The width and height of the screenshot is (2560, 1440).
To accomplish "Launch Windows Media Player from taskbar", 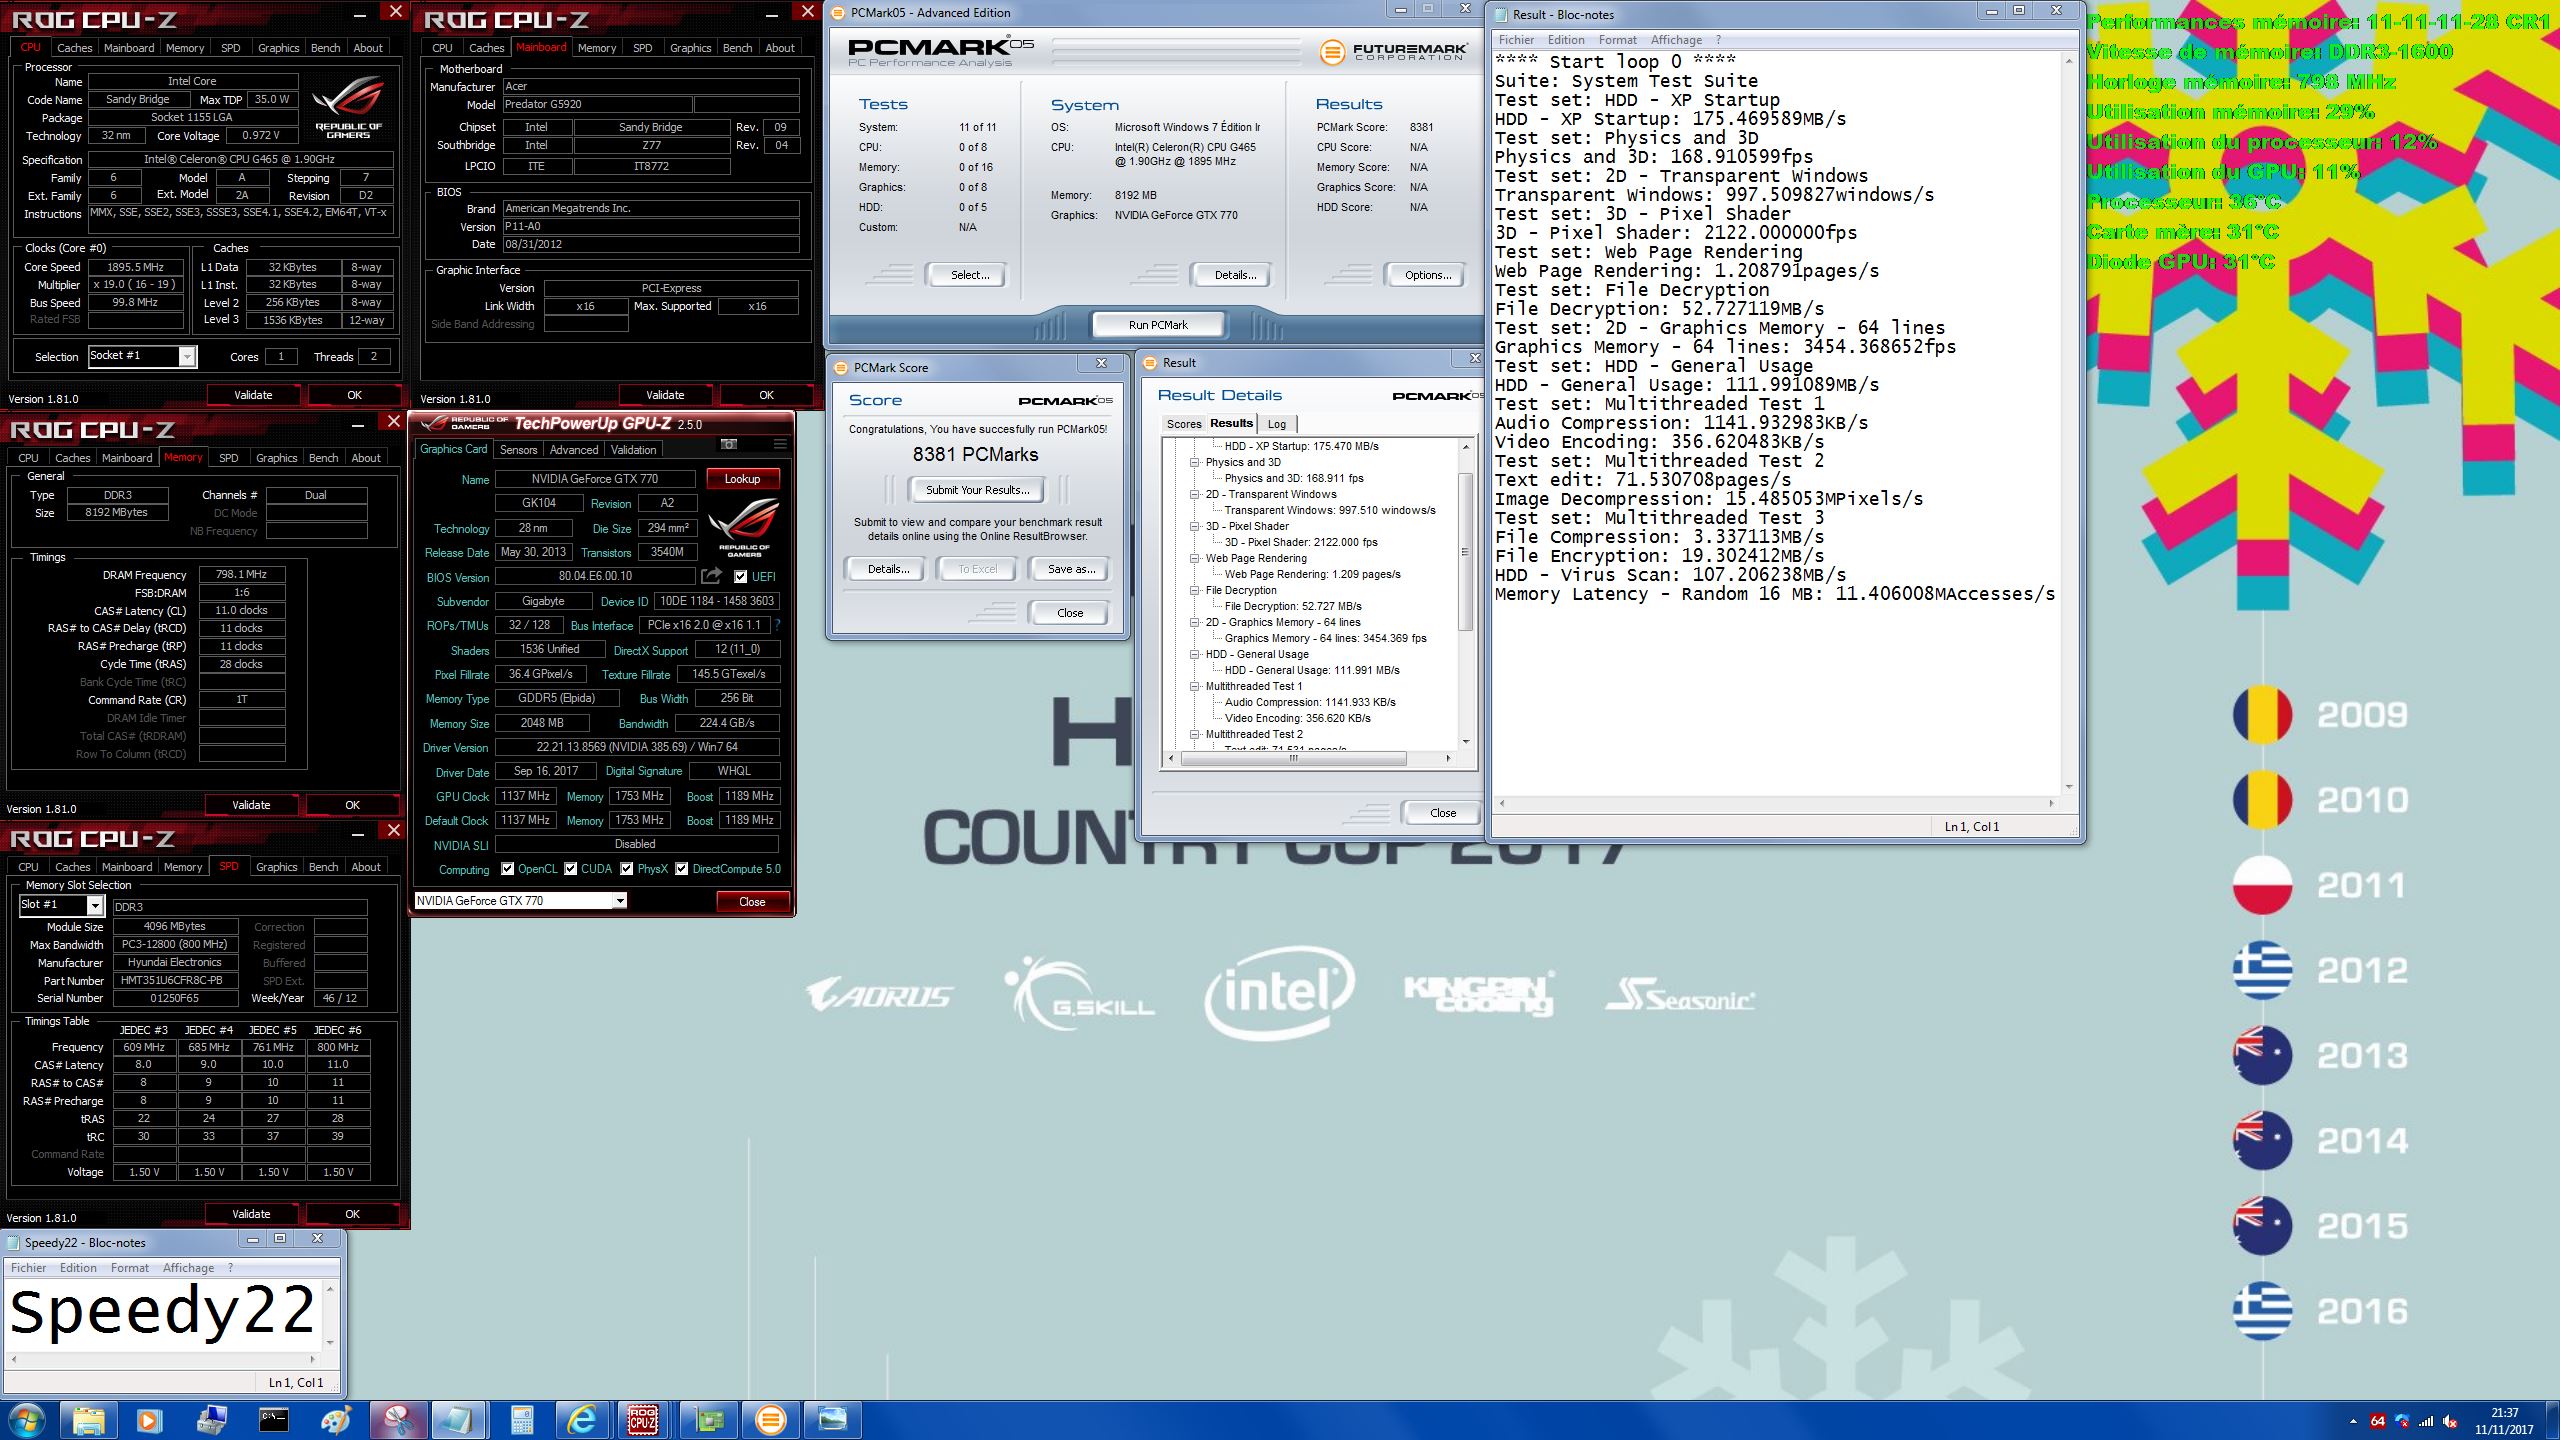I will pyautogui.click(x=149, y=1420).
